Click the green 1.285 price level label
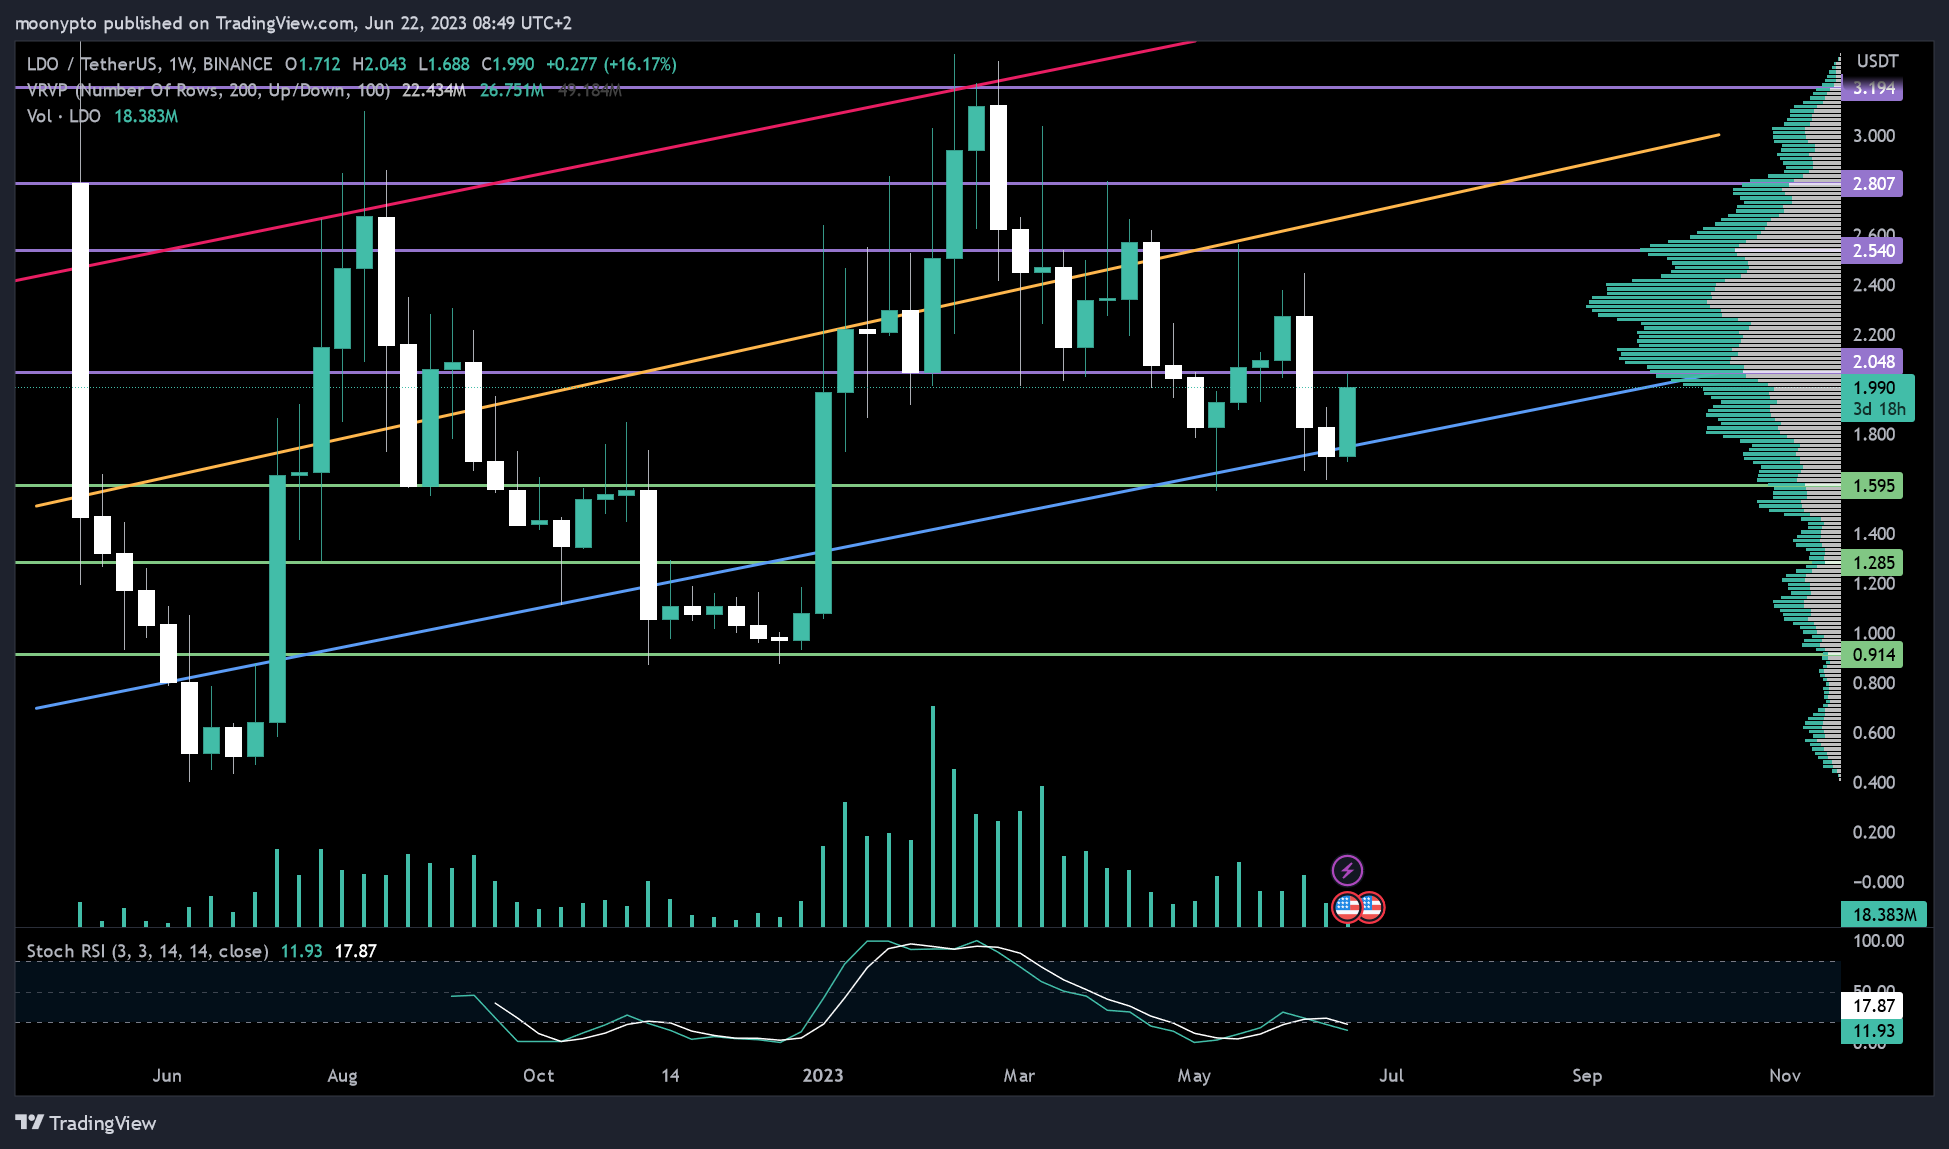The image size is (1949, 1149). 1873,563
